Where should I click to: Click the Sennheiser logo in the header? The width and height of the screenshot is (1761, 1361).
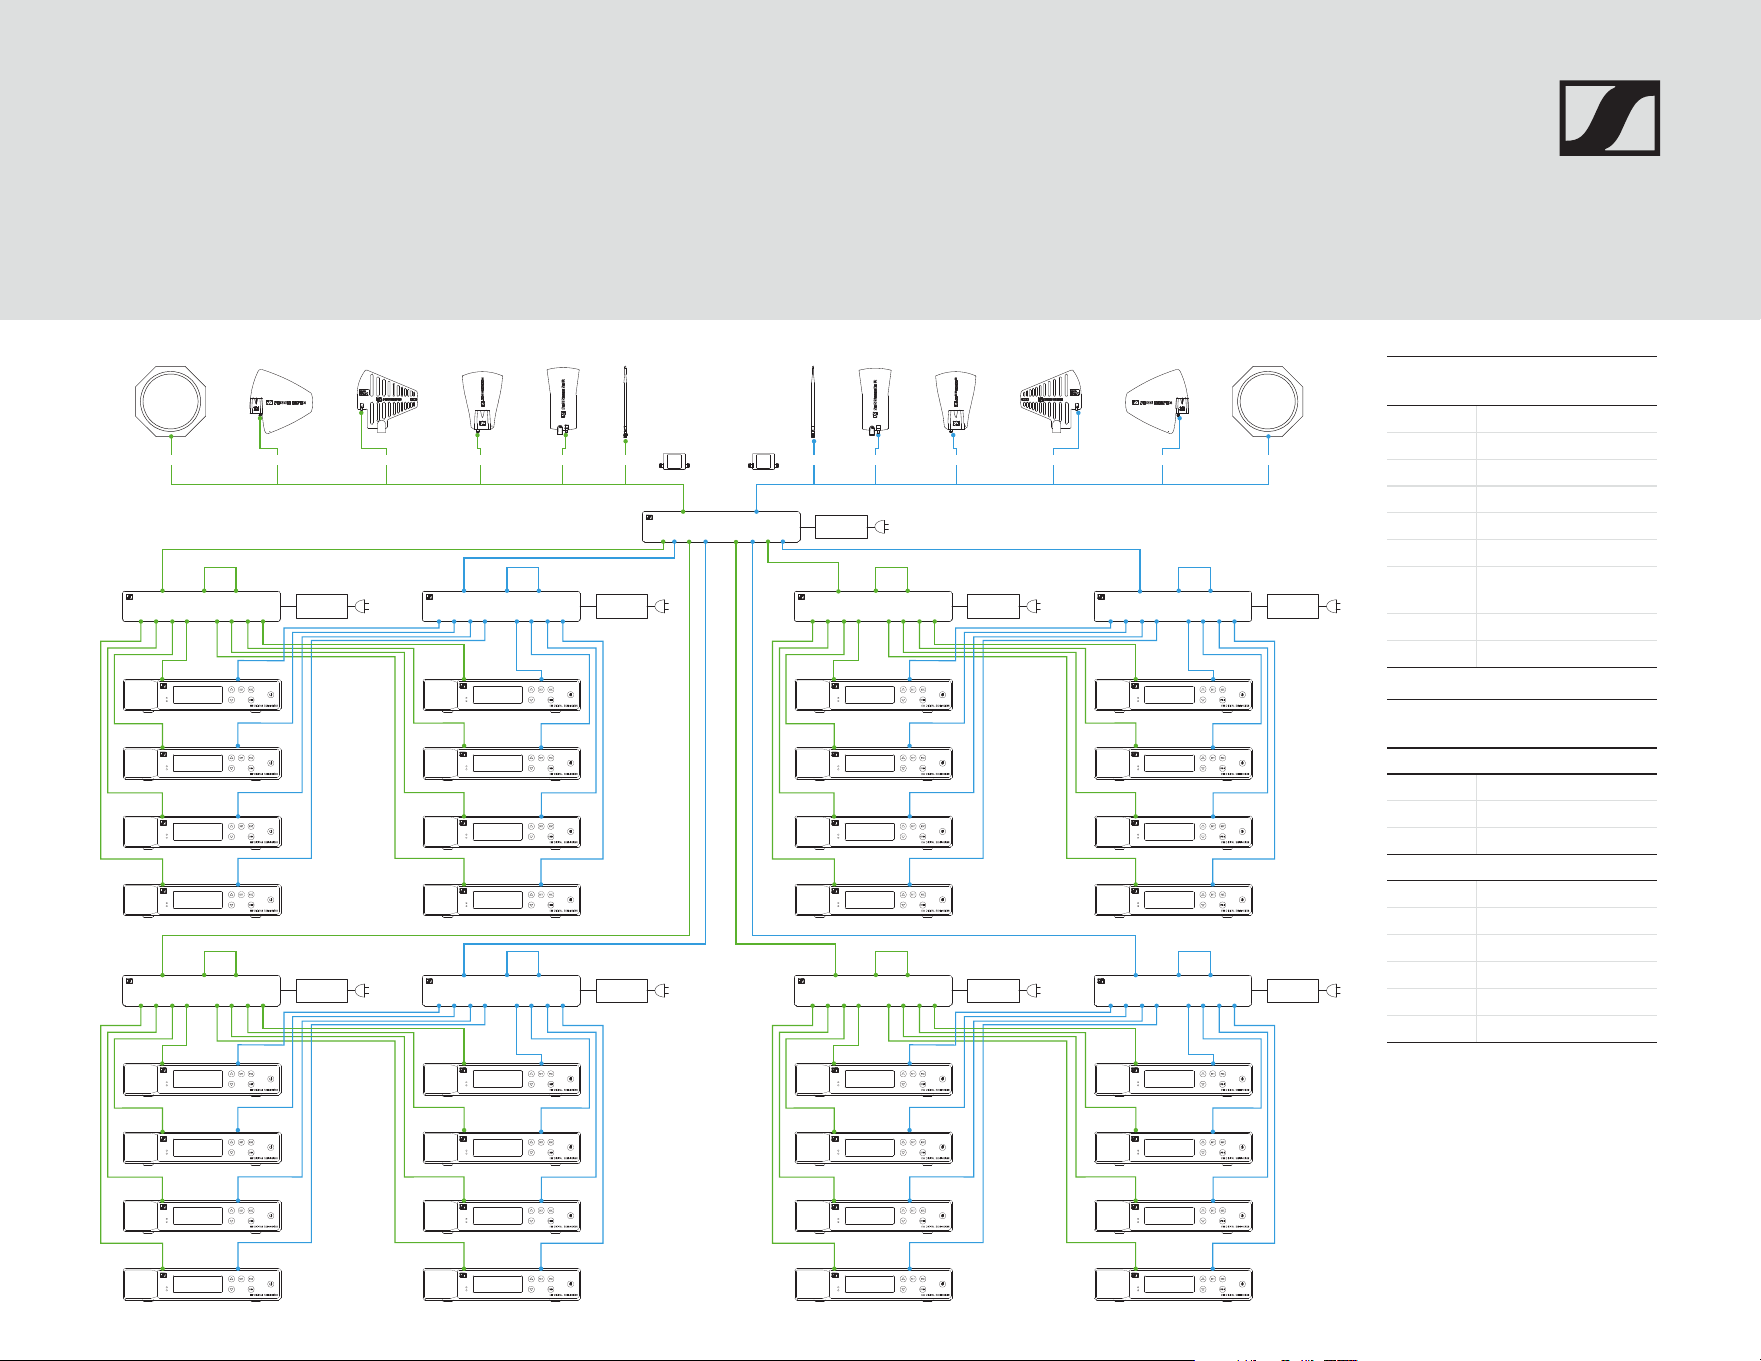1609,118
